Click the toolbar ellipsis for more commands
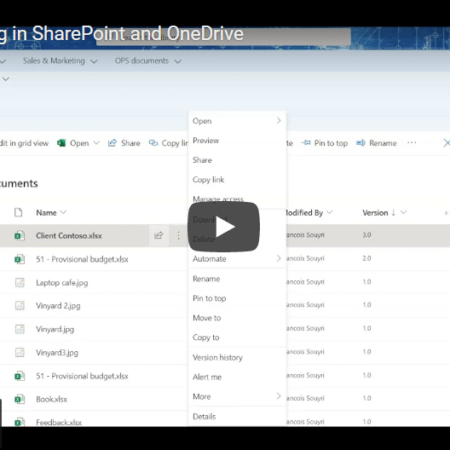This screenshot has height=450, width=450. [412, 143]
